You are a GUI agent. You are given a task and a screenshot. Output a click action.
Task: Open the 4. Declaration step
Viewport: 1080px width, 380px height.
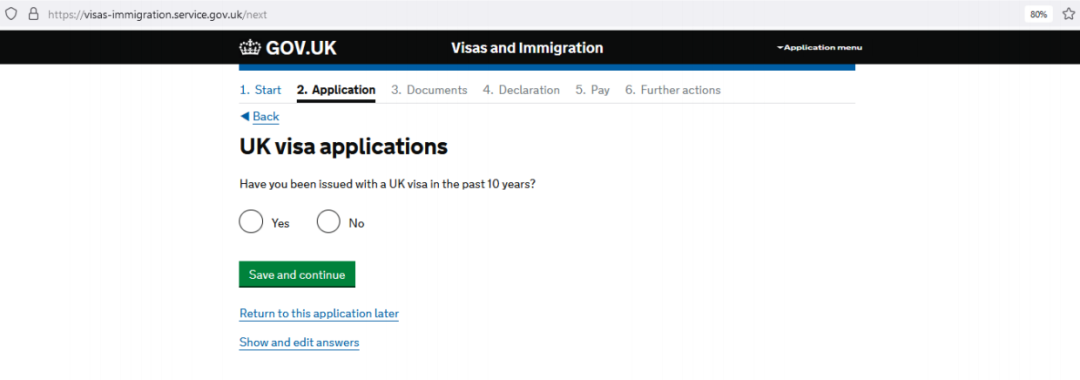point(521,90)
